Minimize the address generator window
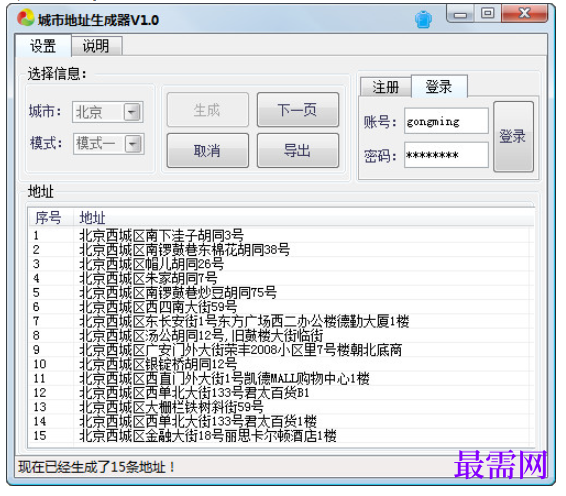This screenshot has width=566, height=496. [x=460, y=14]
